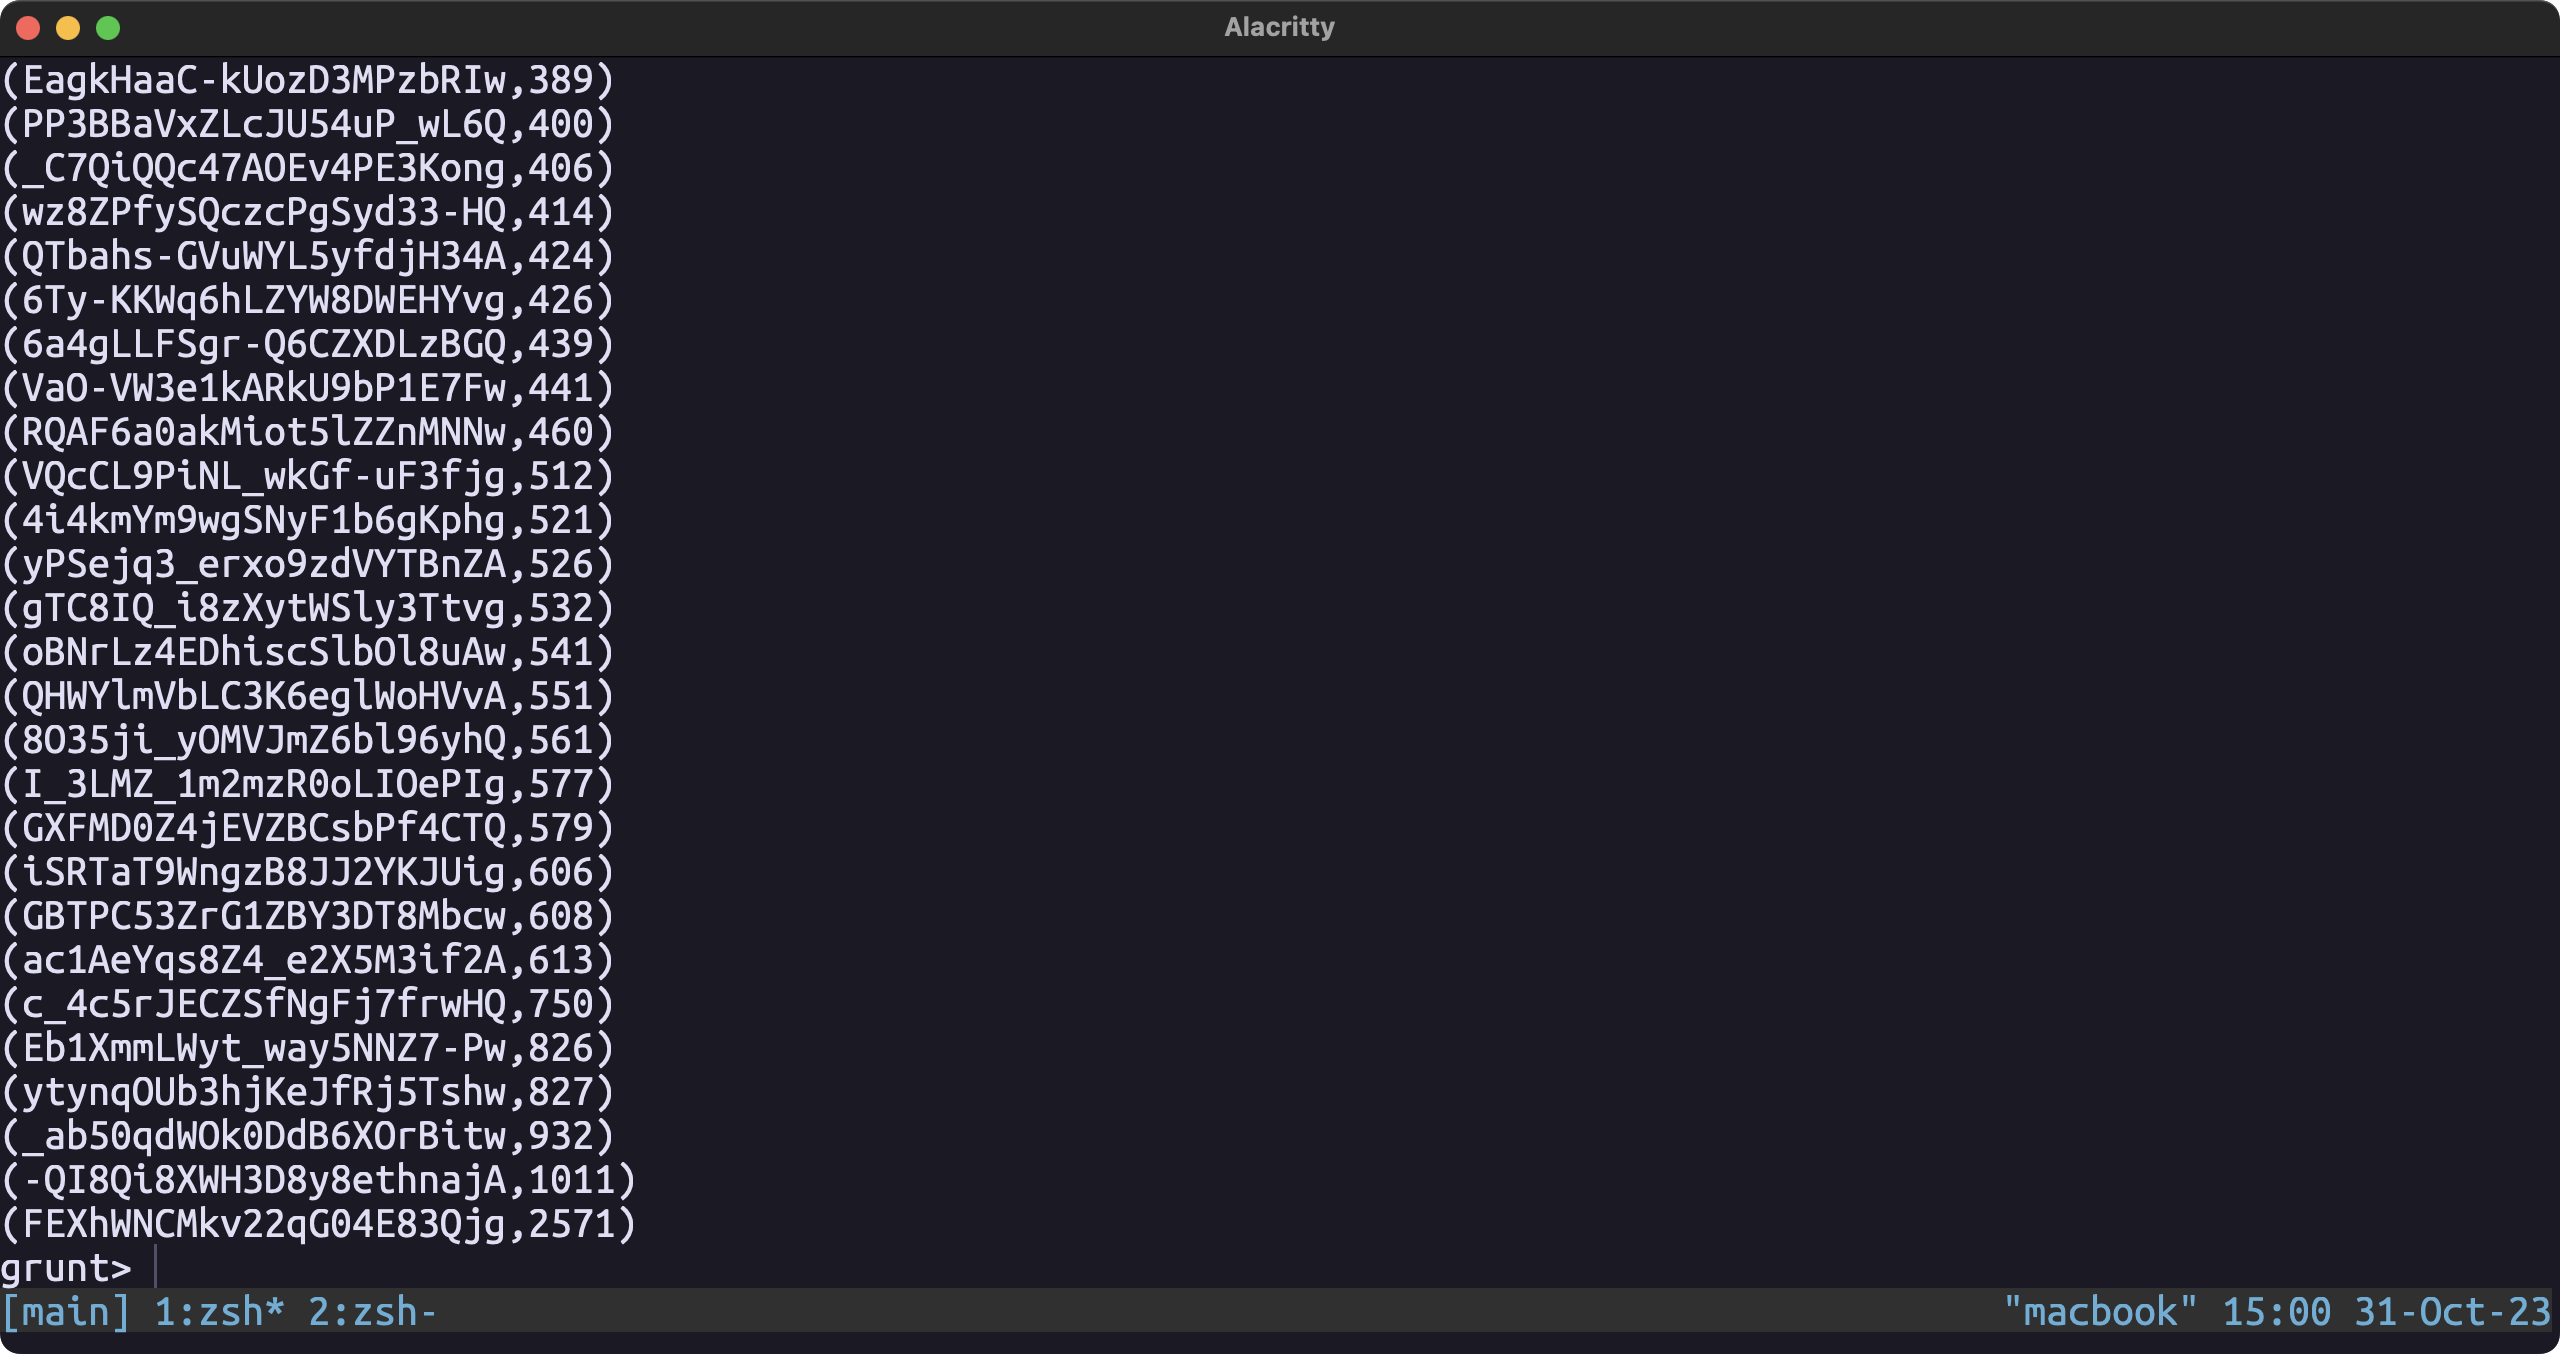This screenshot has width=2560, height=1354.
Task: Click the 15:00 clock in status bar
Action: click(x=2276, y=1312)
